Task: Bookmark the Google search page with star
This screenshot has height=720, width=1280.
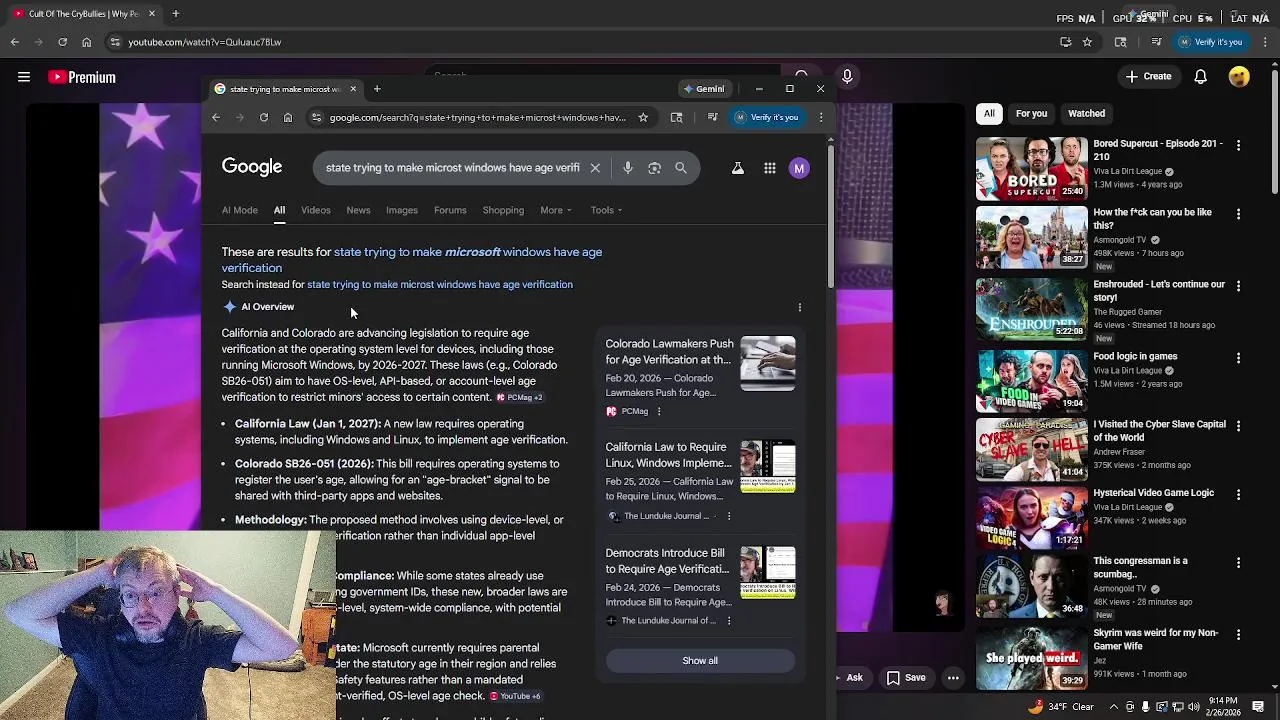Action: [x=643, y=117]
